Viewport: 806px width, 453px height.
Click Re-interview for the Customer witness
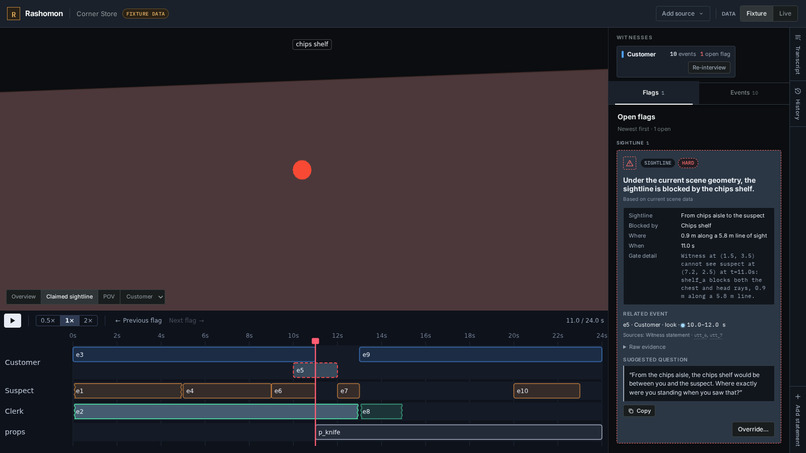tap(709, 67)
